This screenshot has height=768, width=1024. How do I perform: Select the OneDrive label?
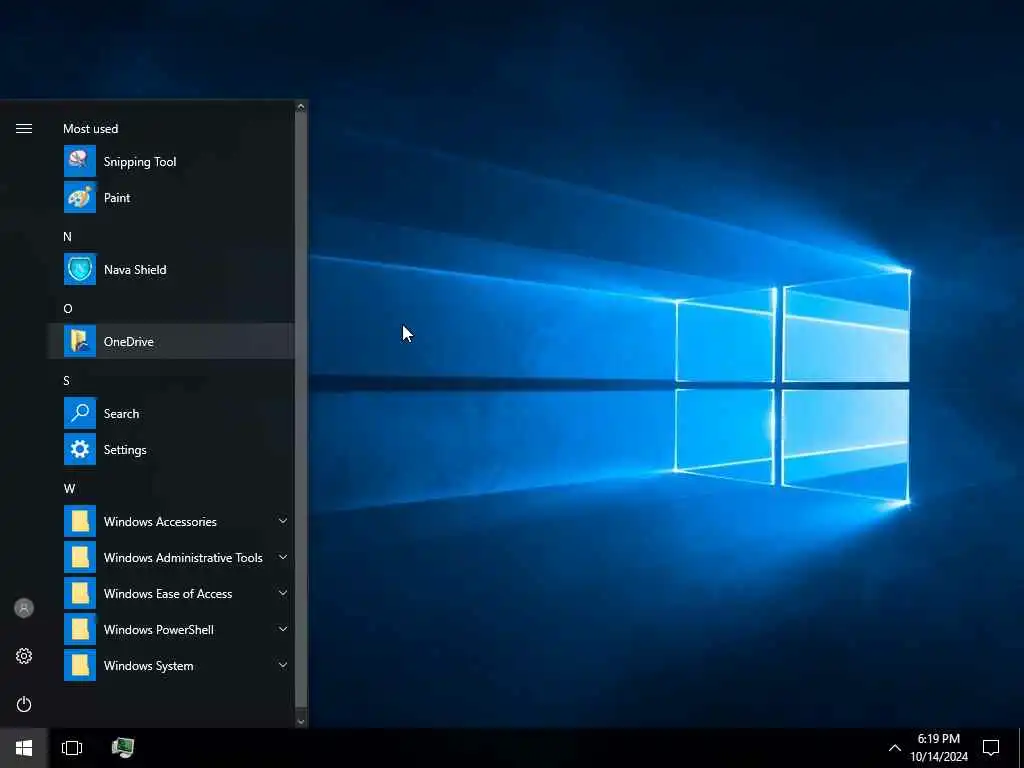click(x=129, y=341)
